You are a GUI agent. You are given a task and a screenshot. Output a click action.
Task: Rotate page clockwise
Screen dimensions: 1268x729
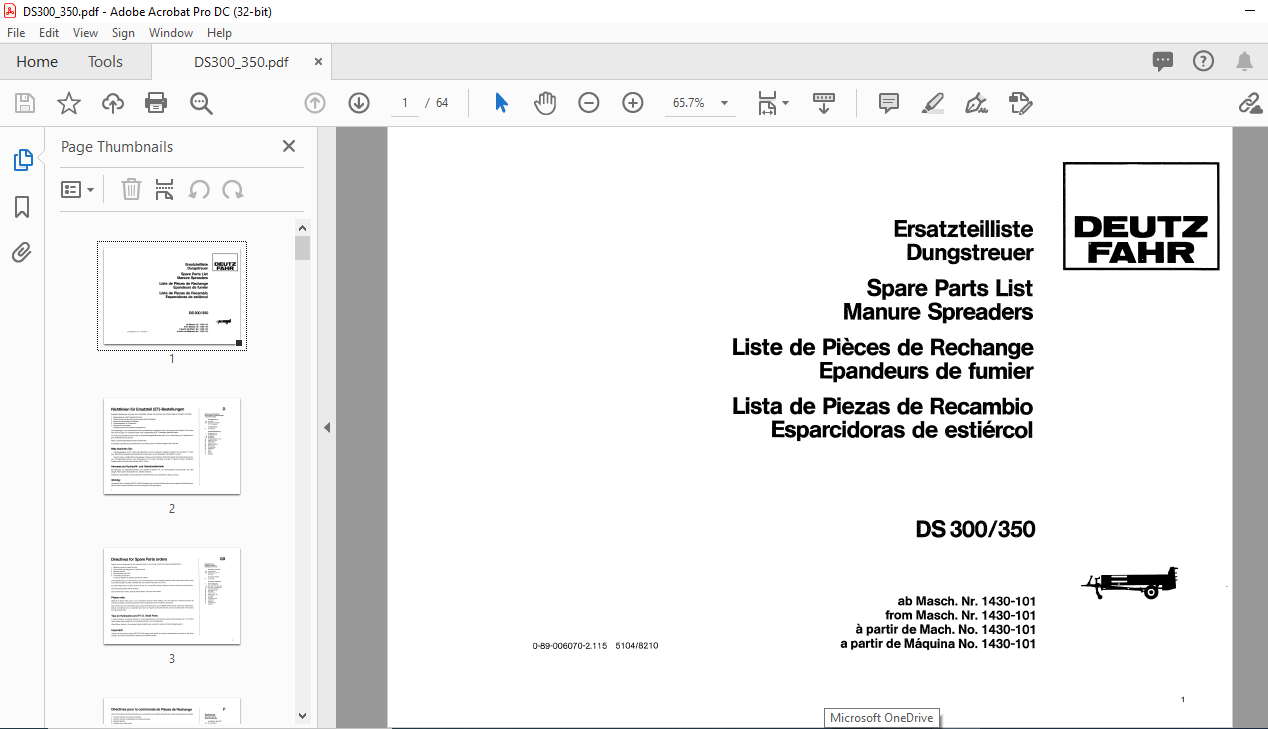233,189
